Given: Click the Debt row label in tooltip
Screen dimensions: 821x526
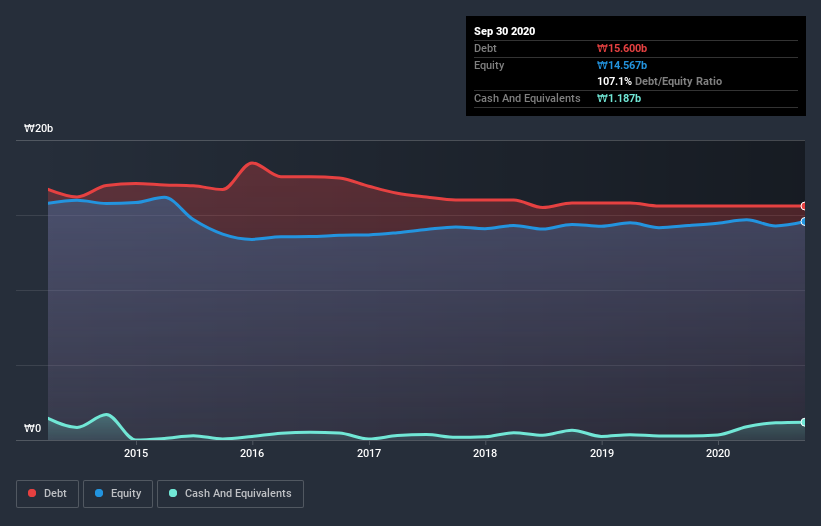Looking at the screenshot, I should point(485,48).
